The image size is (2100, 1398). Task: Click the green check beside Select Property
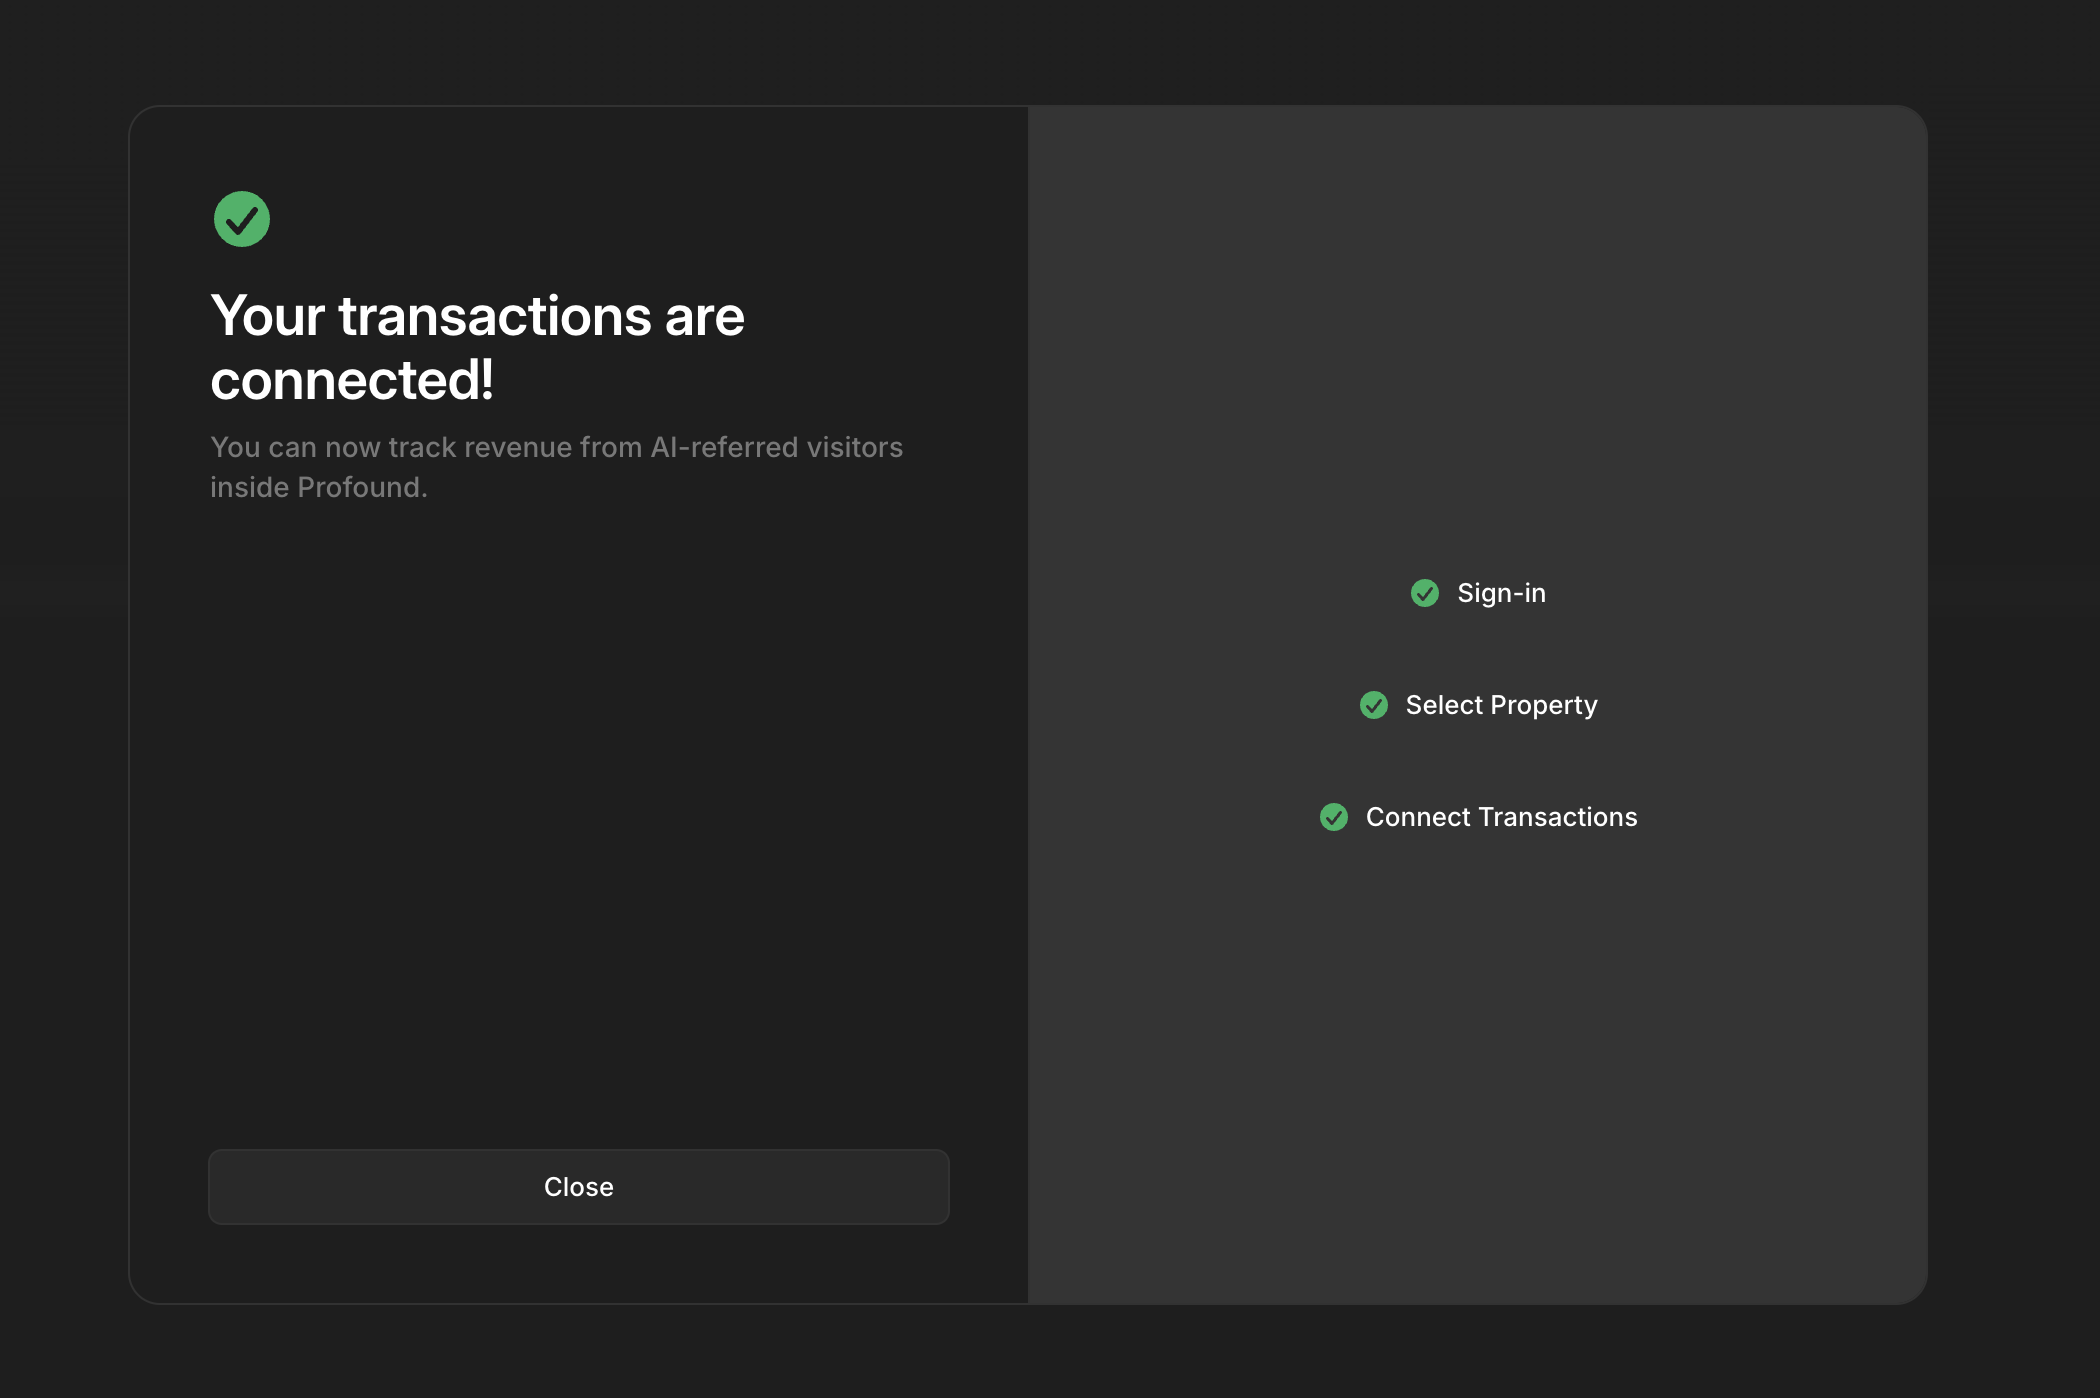[1374, 705]
